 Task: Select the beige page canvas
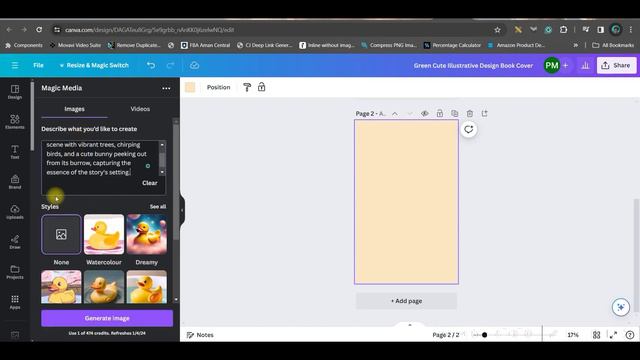click(x=406, y=202)
